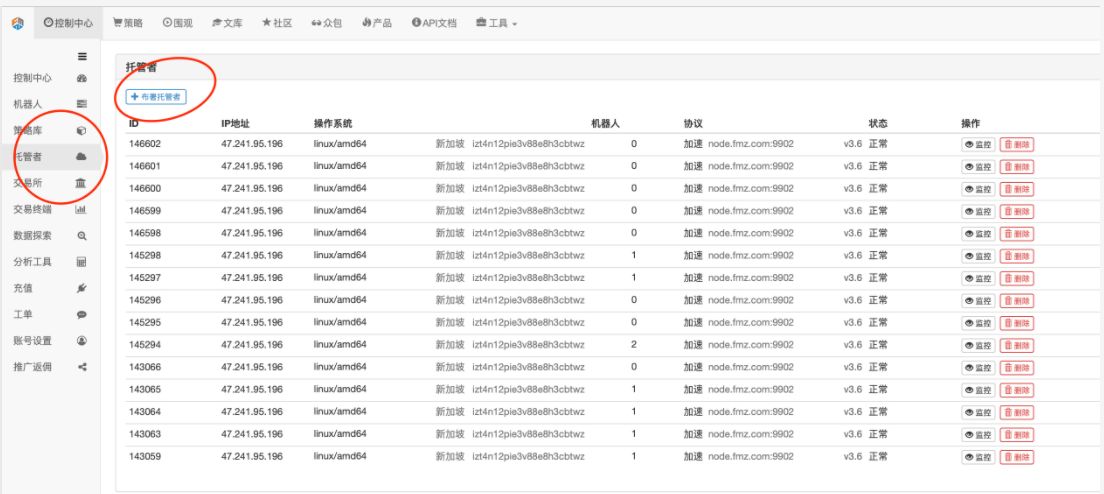Open 策略 in the top navigation
The height and width of the screenshot is (494, 1104).
click(x=128, y=23)
